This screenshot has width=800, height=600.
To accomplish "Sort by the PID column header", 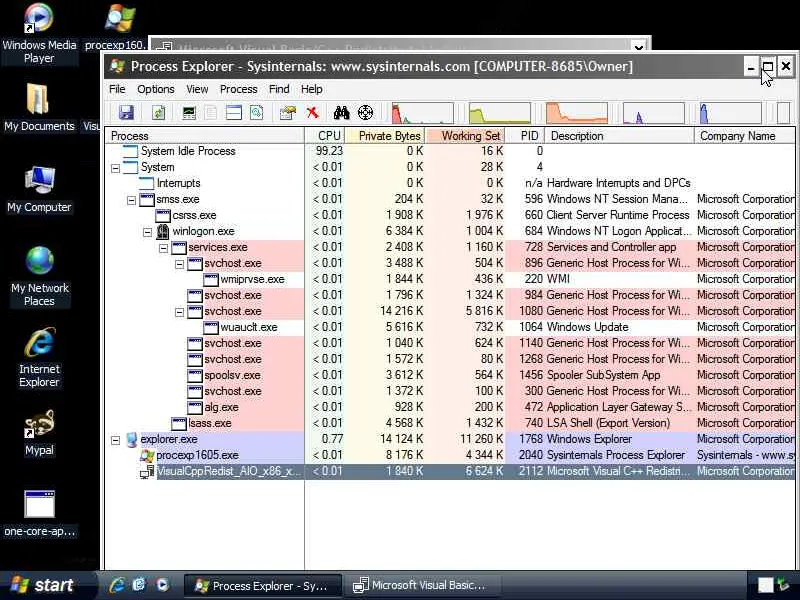I will pyautogui.click(x=525, y=136).
